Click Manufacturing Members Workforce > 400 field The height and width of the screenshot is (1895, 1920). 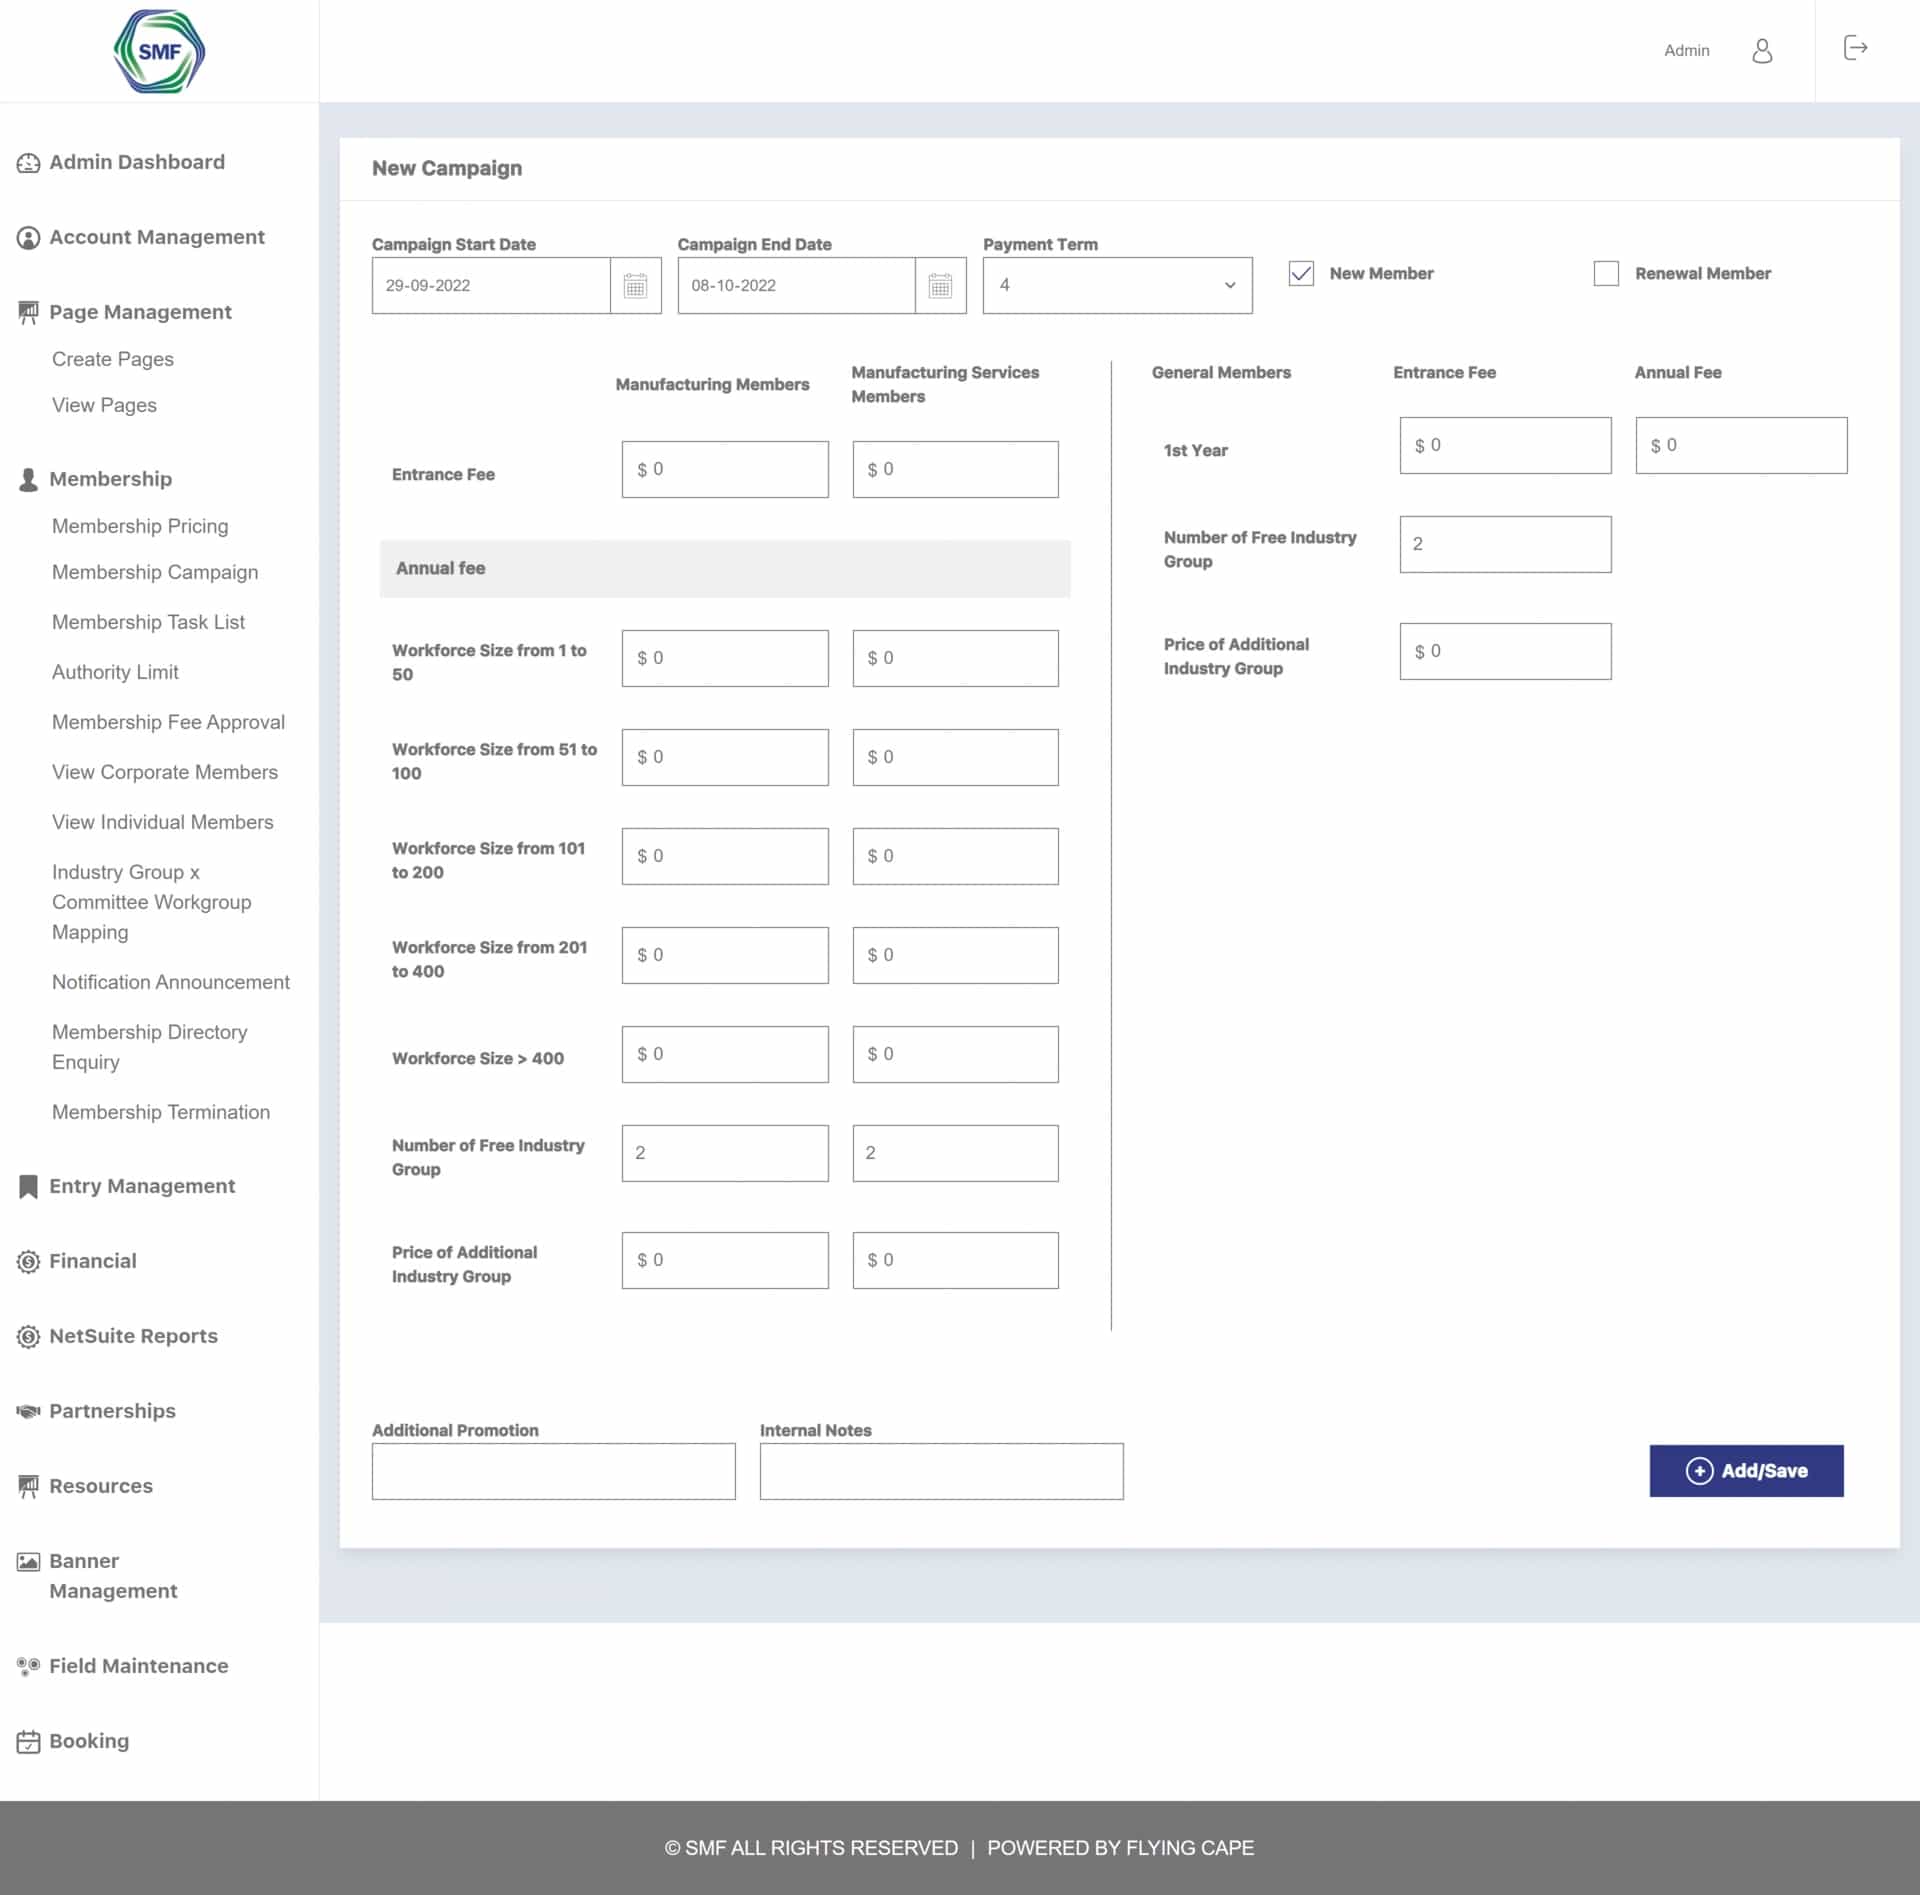(725, 1054)
